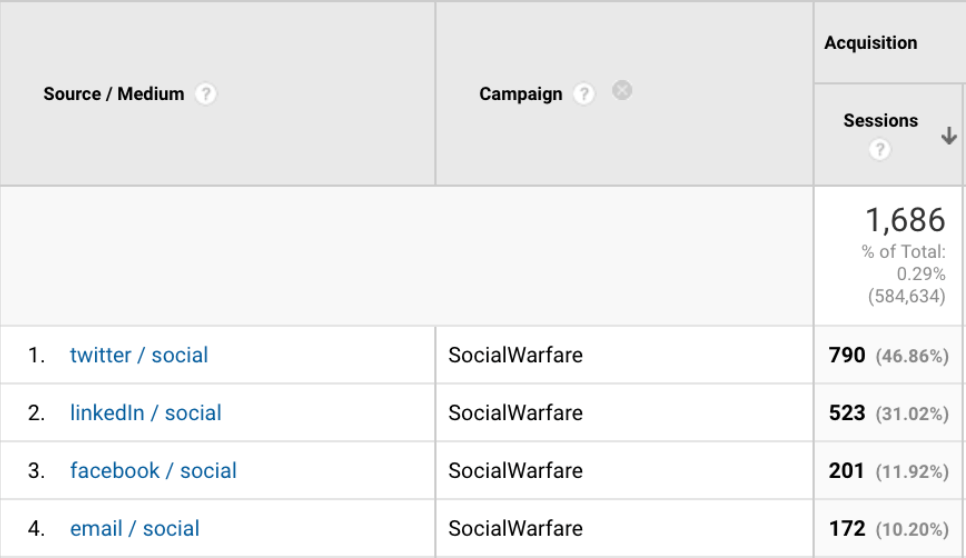The width and height of the screenshot is (966, 558).
Task: Click help icon next to Source / Medium
Action: [x=206, y=94]
